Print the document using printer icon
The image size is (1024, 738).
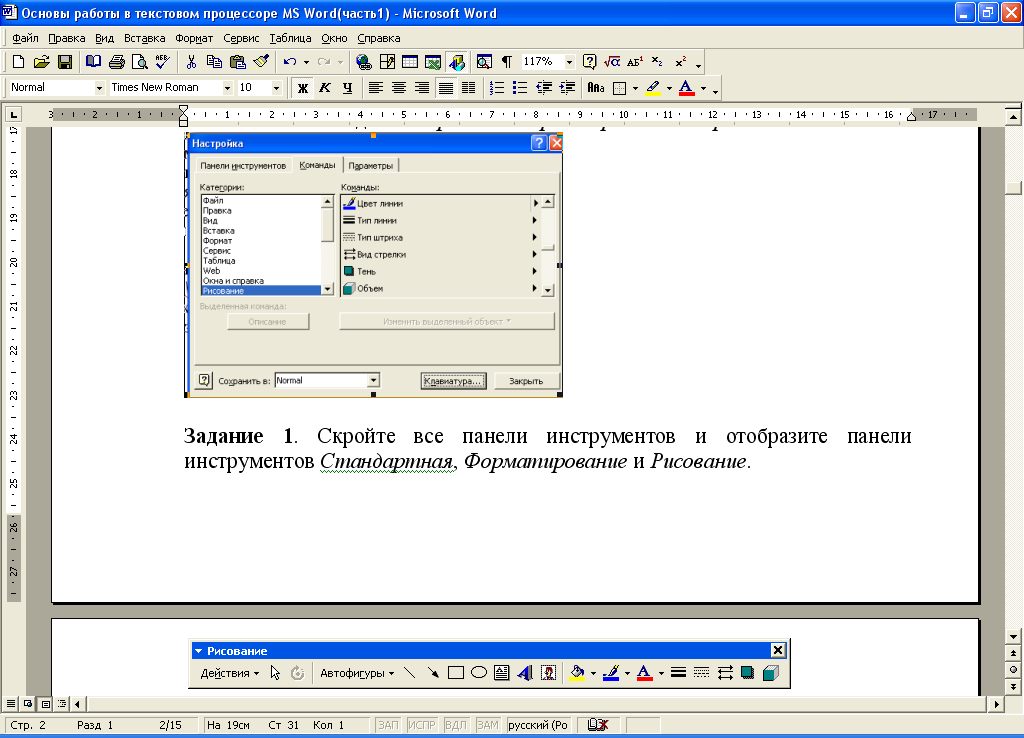point(117,62)
